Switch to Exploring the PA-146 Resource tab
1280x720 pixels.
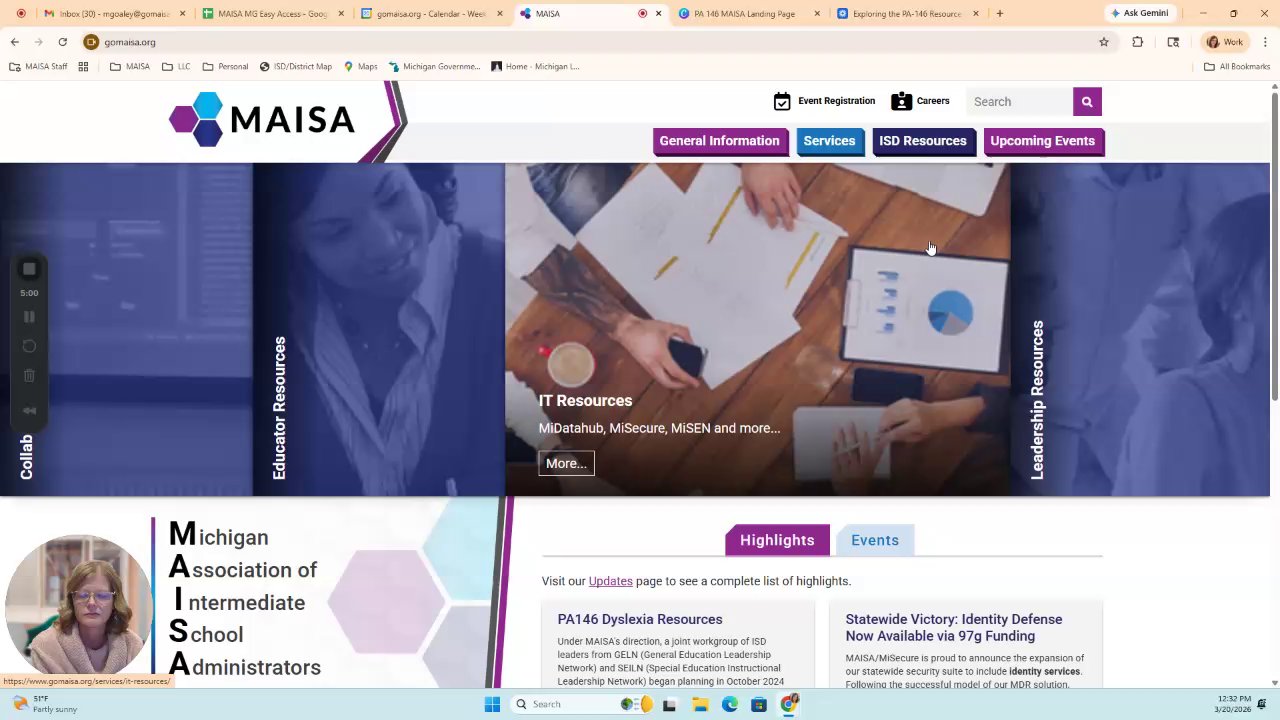[908, 13]
